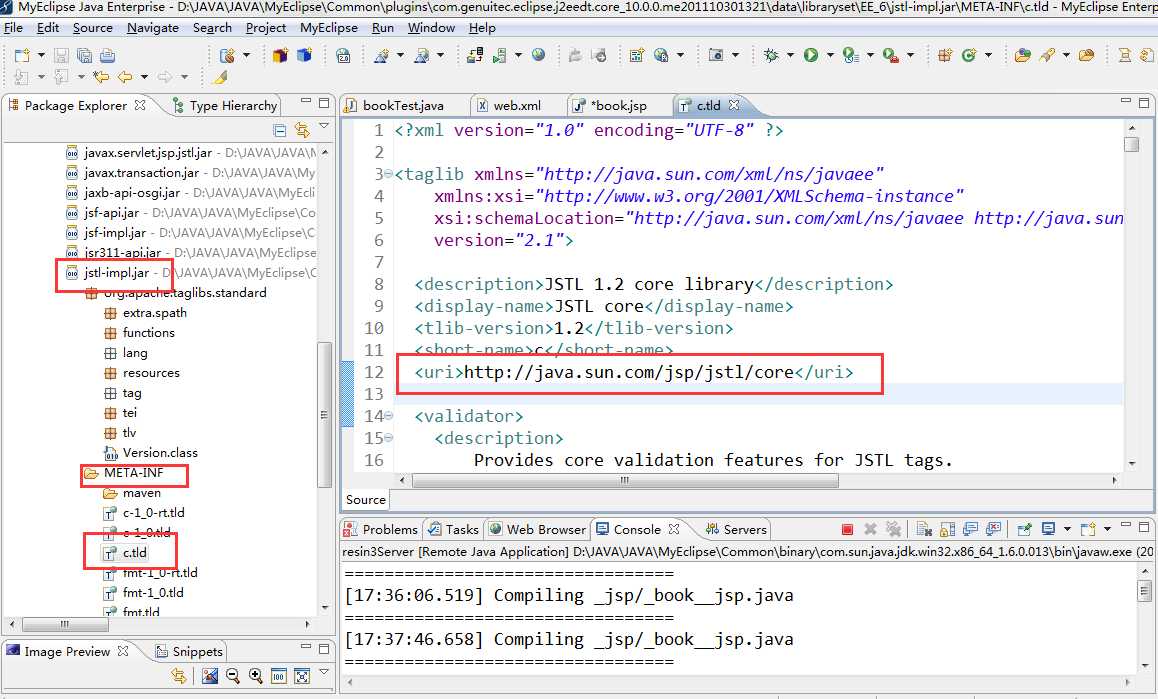Open the MyEclipse menu
Viewport: 1158px width, 699px height.
[x=329, y=27]
